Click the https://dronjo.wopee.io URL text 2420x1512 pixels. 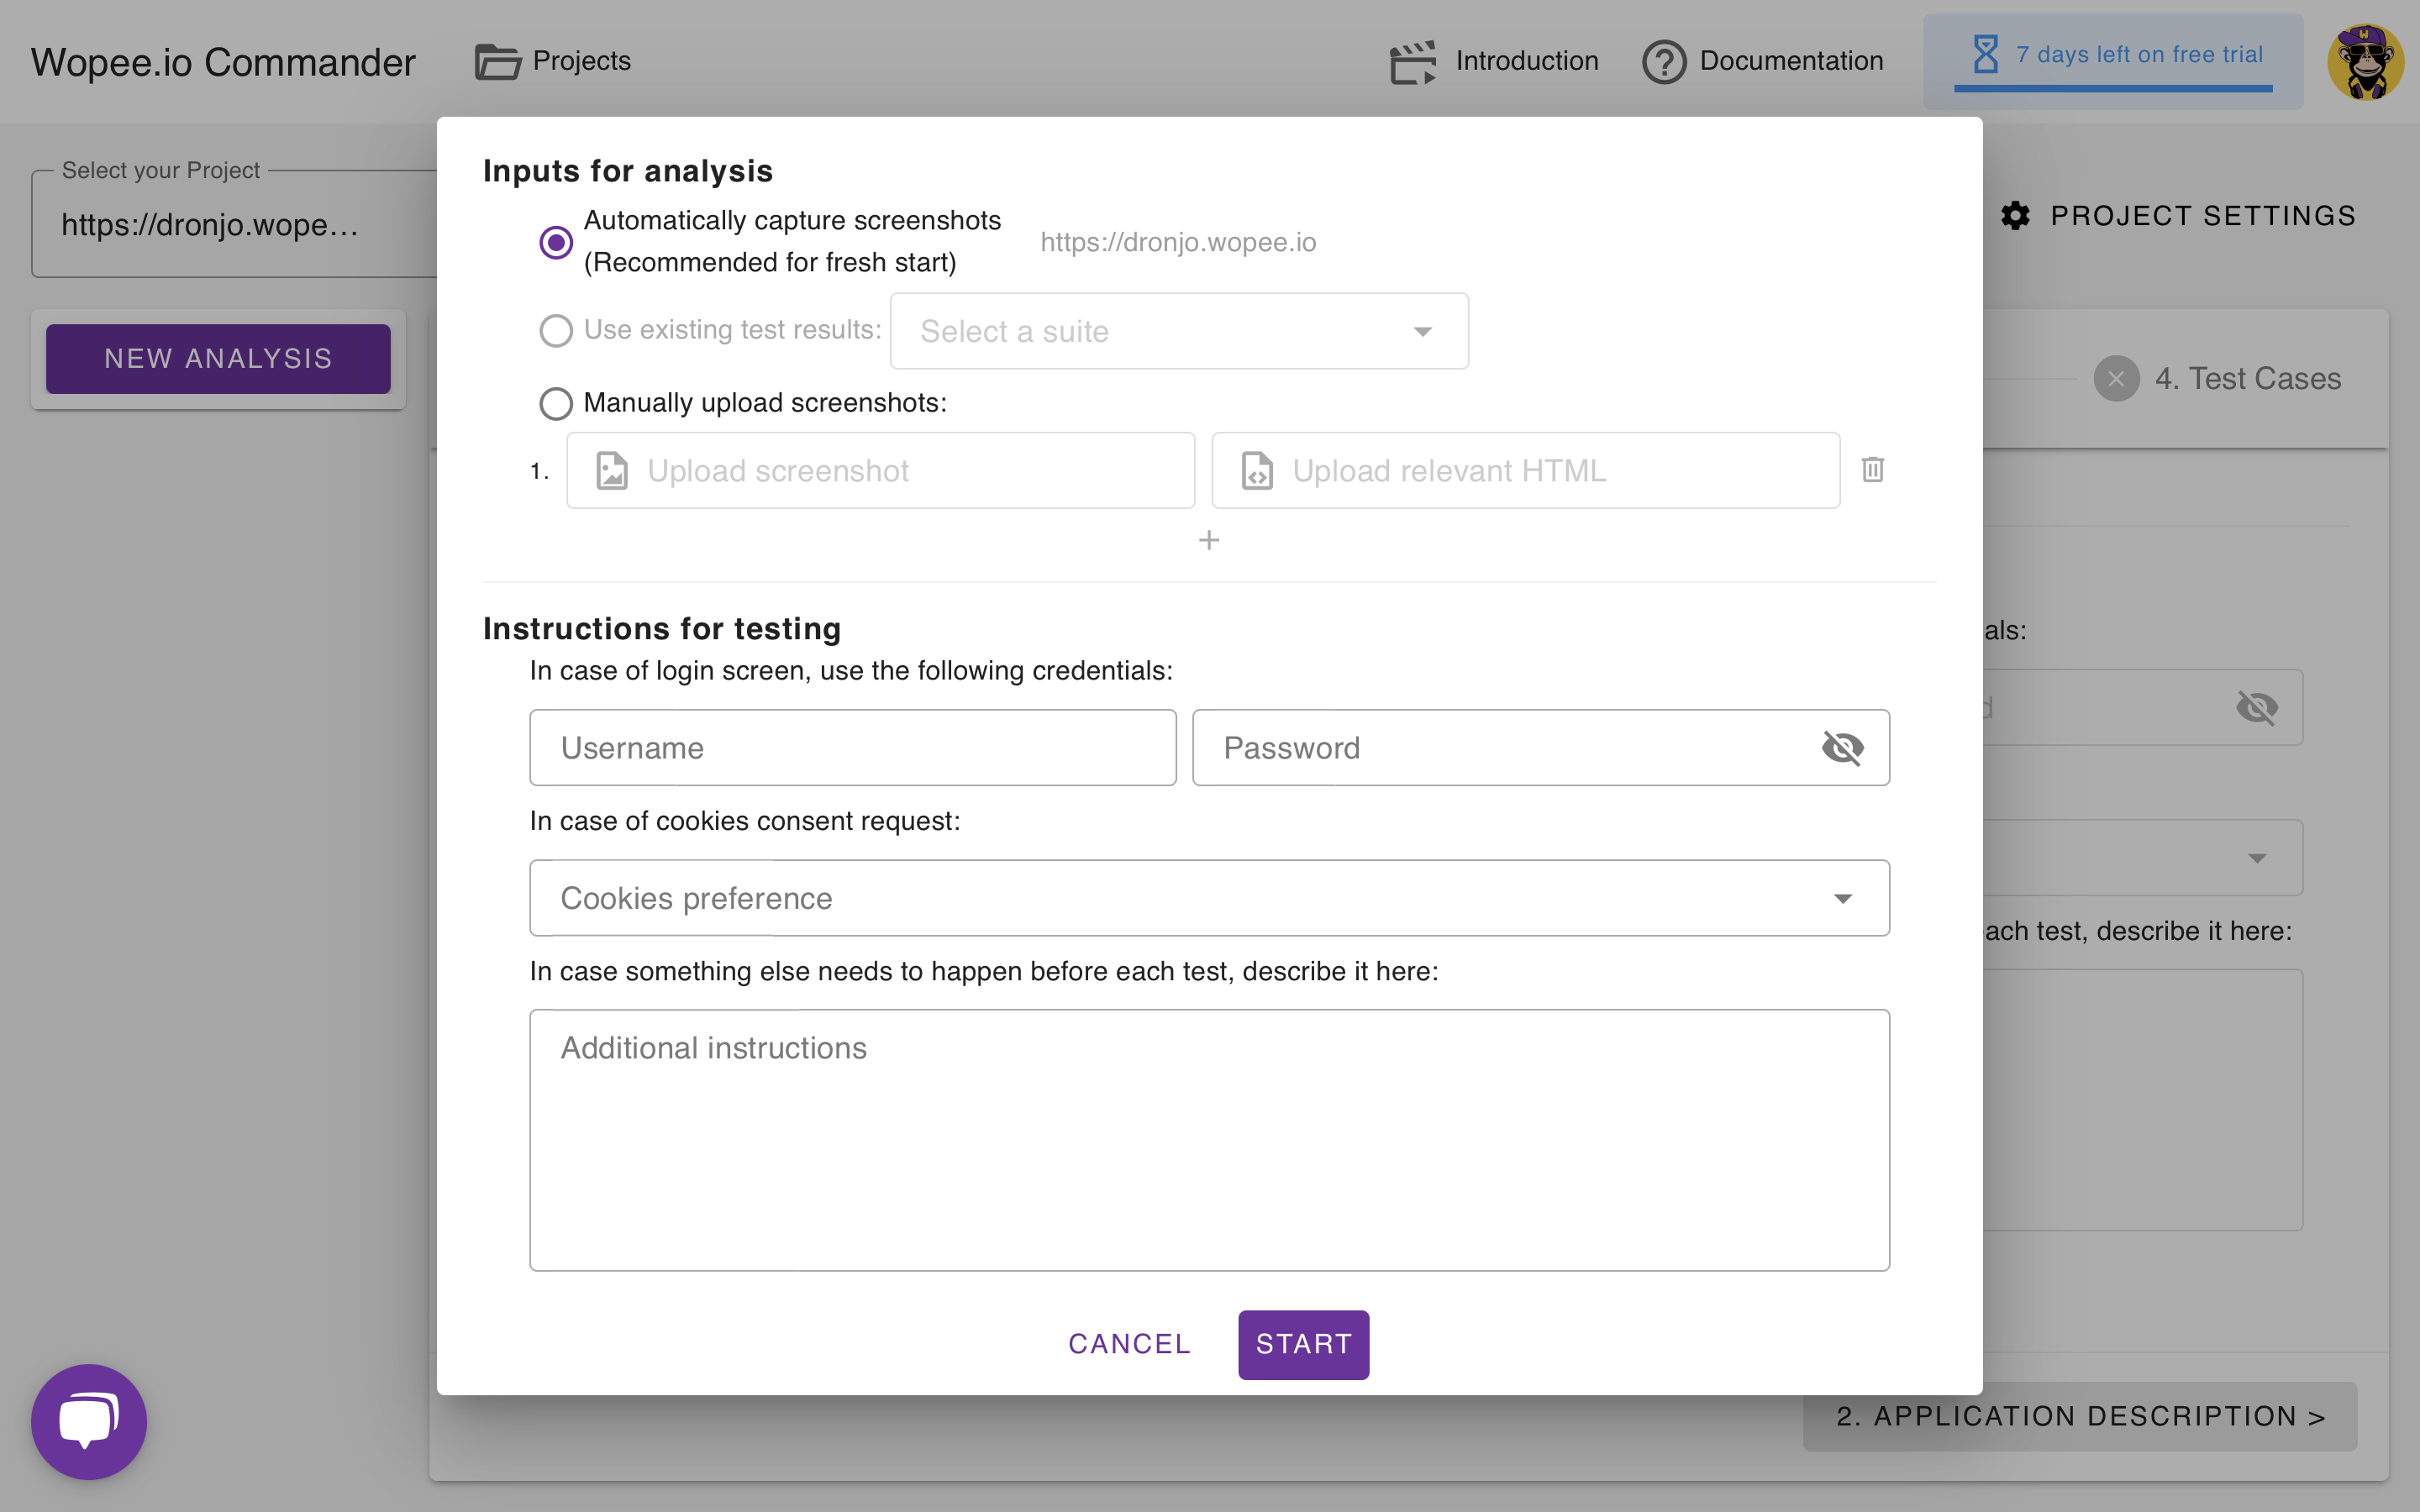click(x=1178, y=242)
